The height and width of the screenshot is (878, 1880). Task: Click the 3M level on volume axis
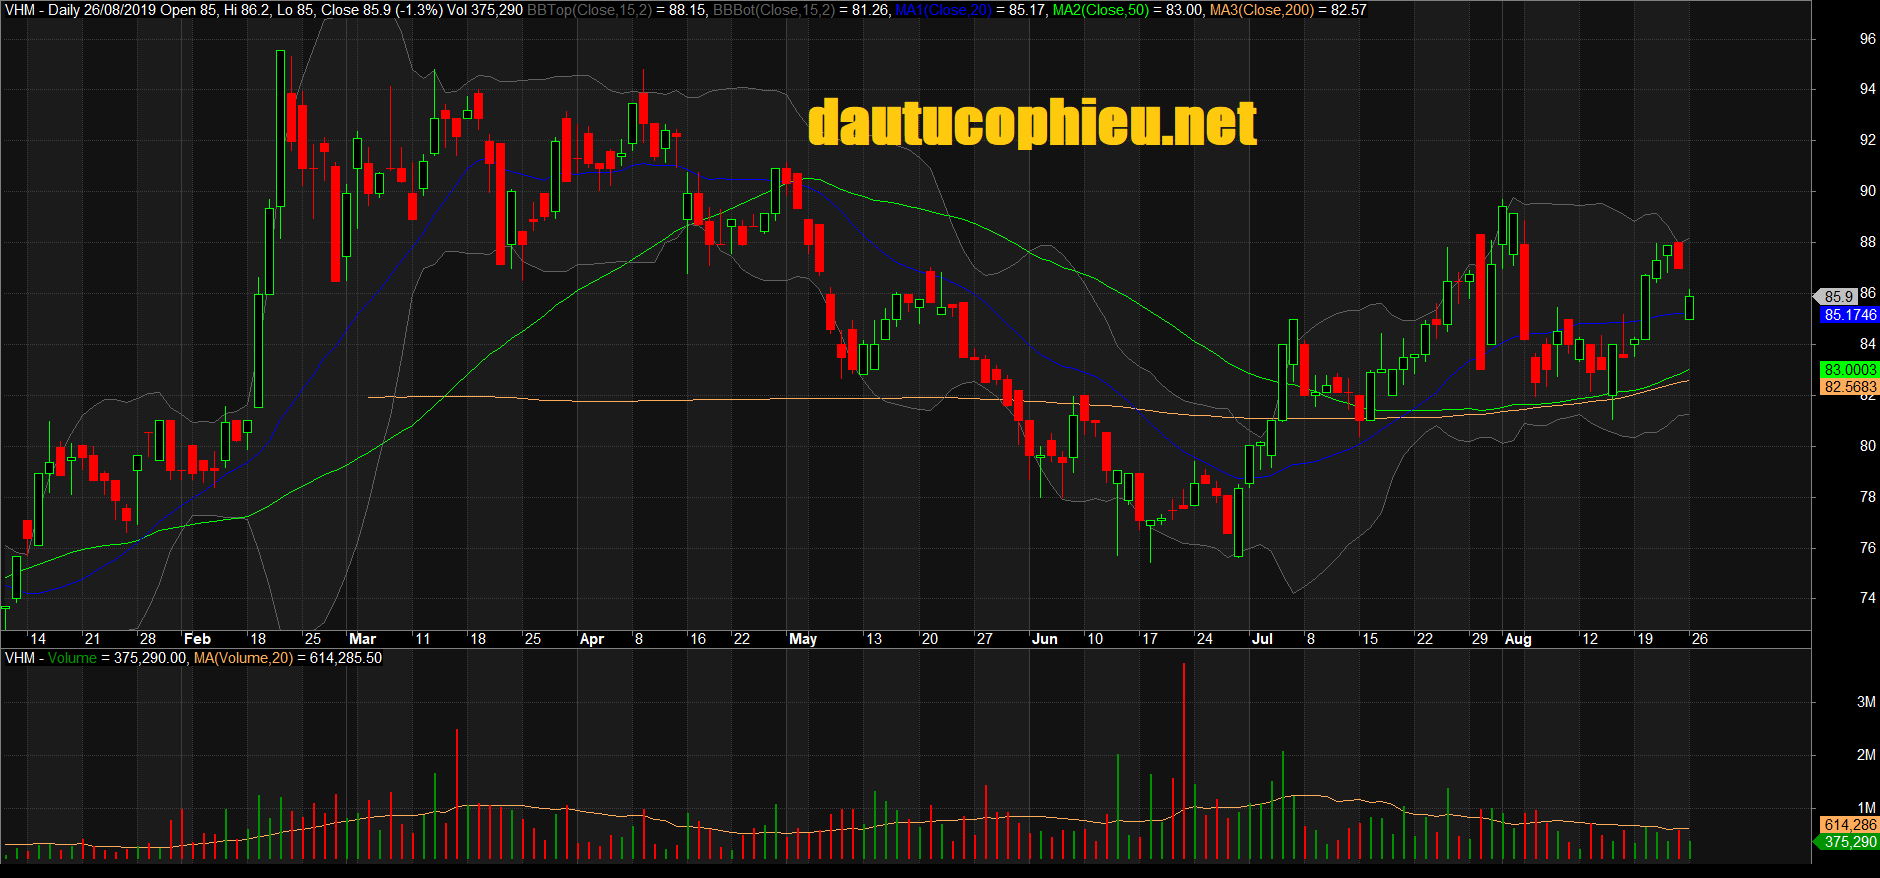(1866, 702)
